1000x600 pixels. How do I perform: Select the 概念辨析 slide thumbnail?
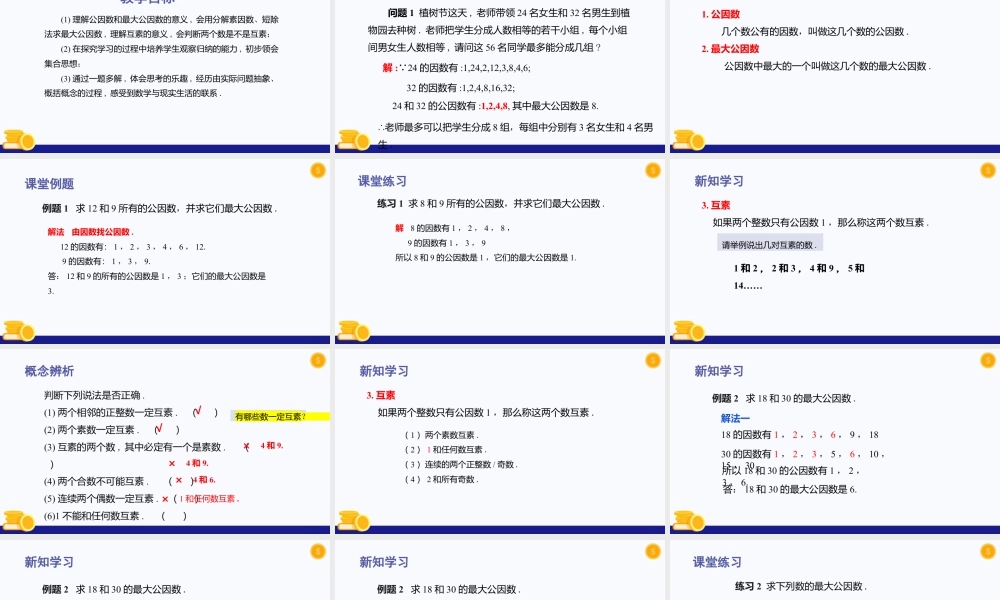165,445
